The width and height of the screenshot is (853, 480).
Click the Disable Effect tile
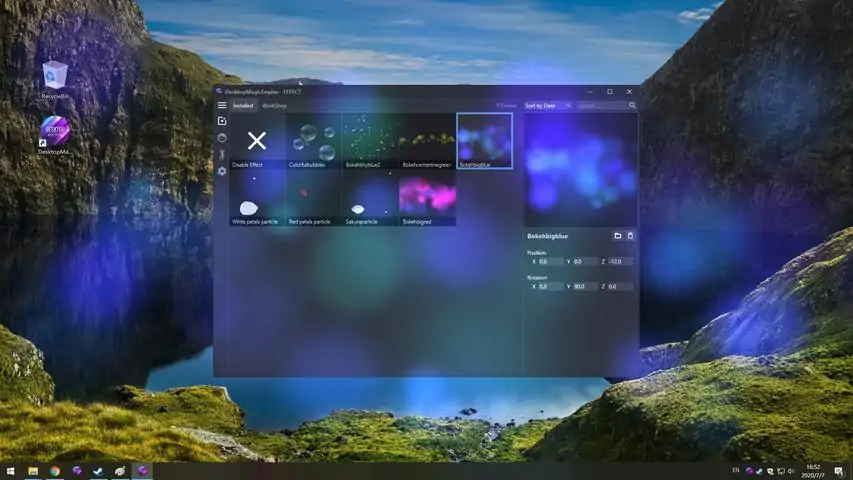tap(257, 141)
